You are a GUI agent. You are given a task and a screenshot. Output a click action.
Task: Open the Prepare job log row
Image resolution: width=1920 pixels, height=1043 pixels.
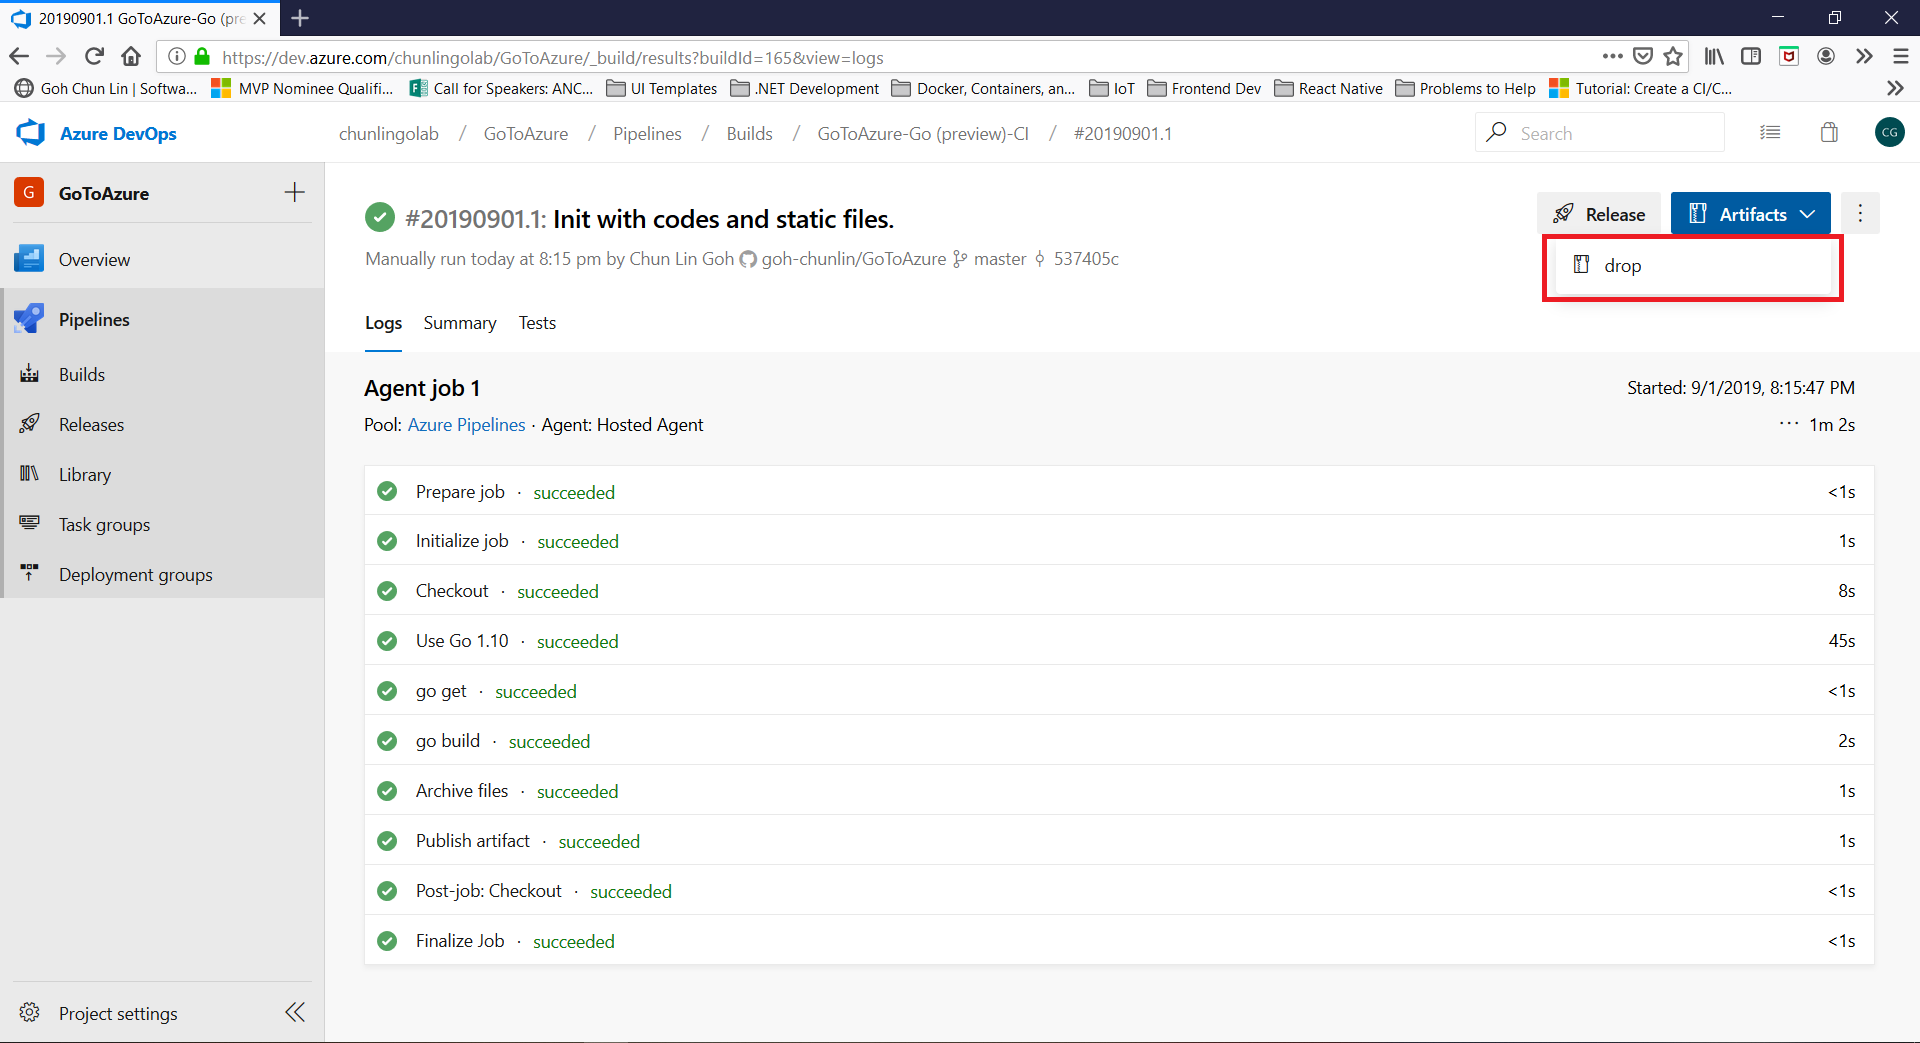click(1119, 491)
